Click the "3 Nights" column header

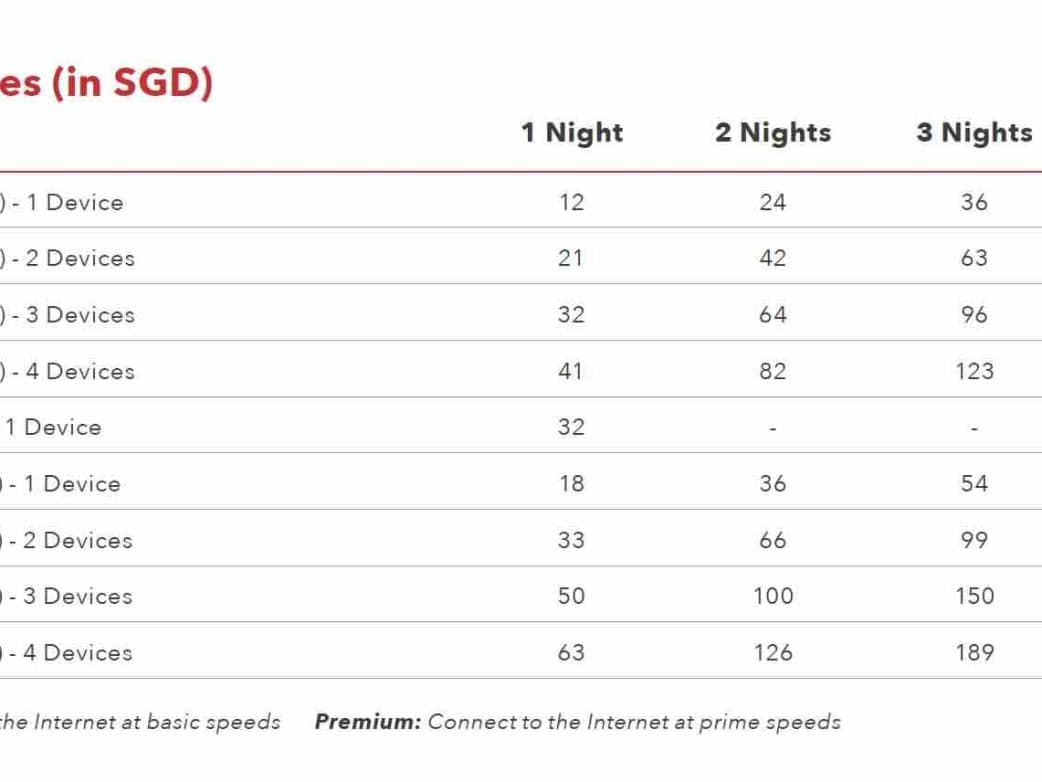tap(974, 133)
